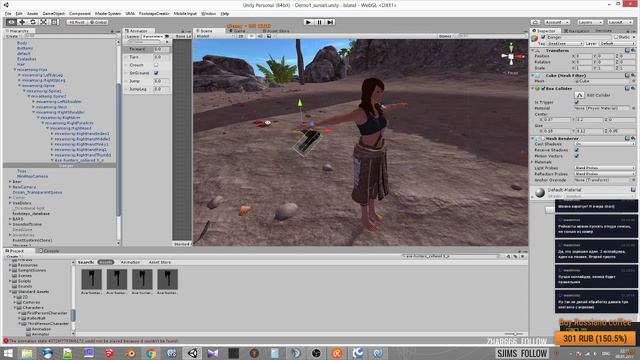
Task: Open the GameObject menu
Action: (x=54, y=13)
